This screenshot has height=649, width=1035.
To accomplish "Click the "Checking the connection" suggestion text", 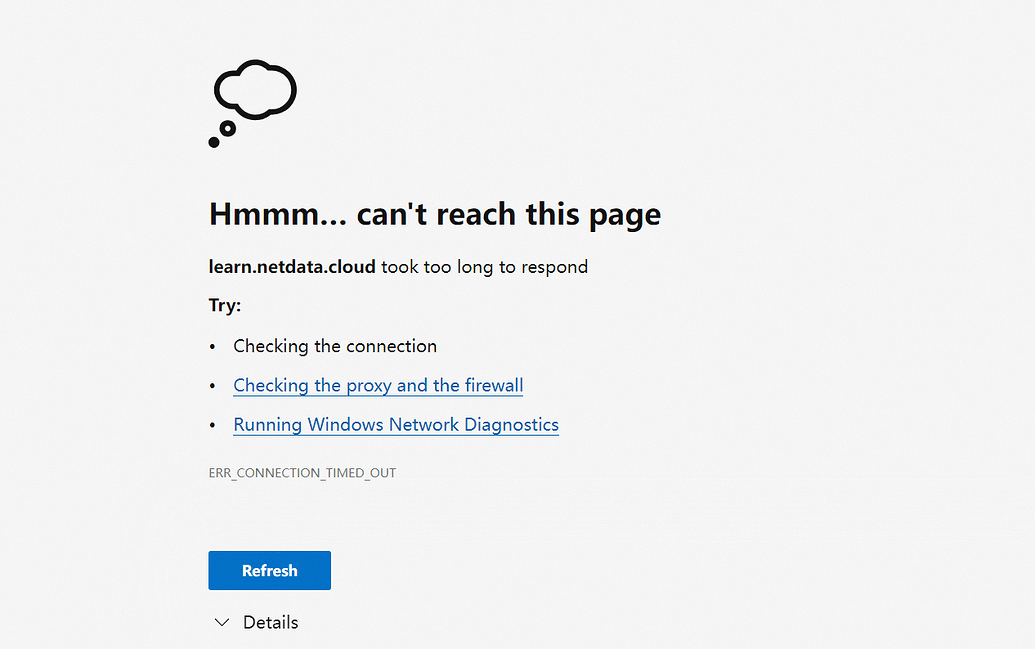I will coord(335,346).
